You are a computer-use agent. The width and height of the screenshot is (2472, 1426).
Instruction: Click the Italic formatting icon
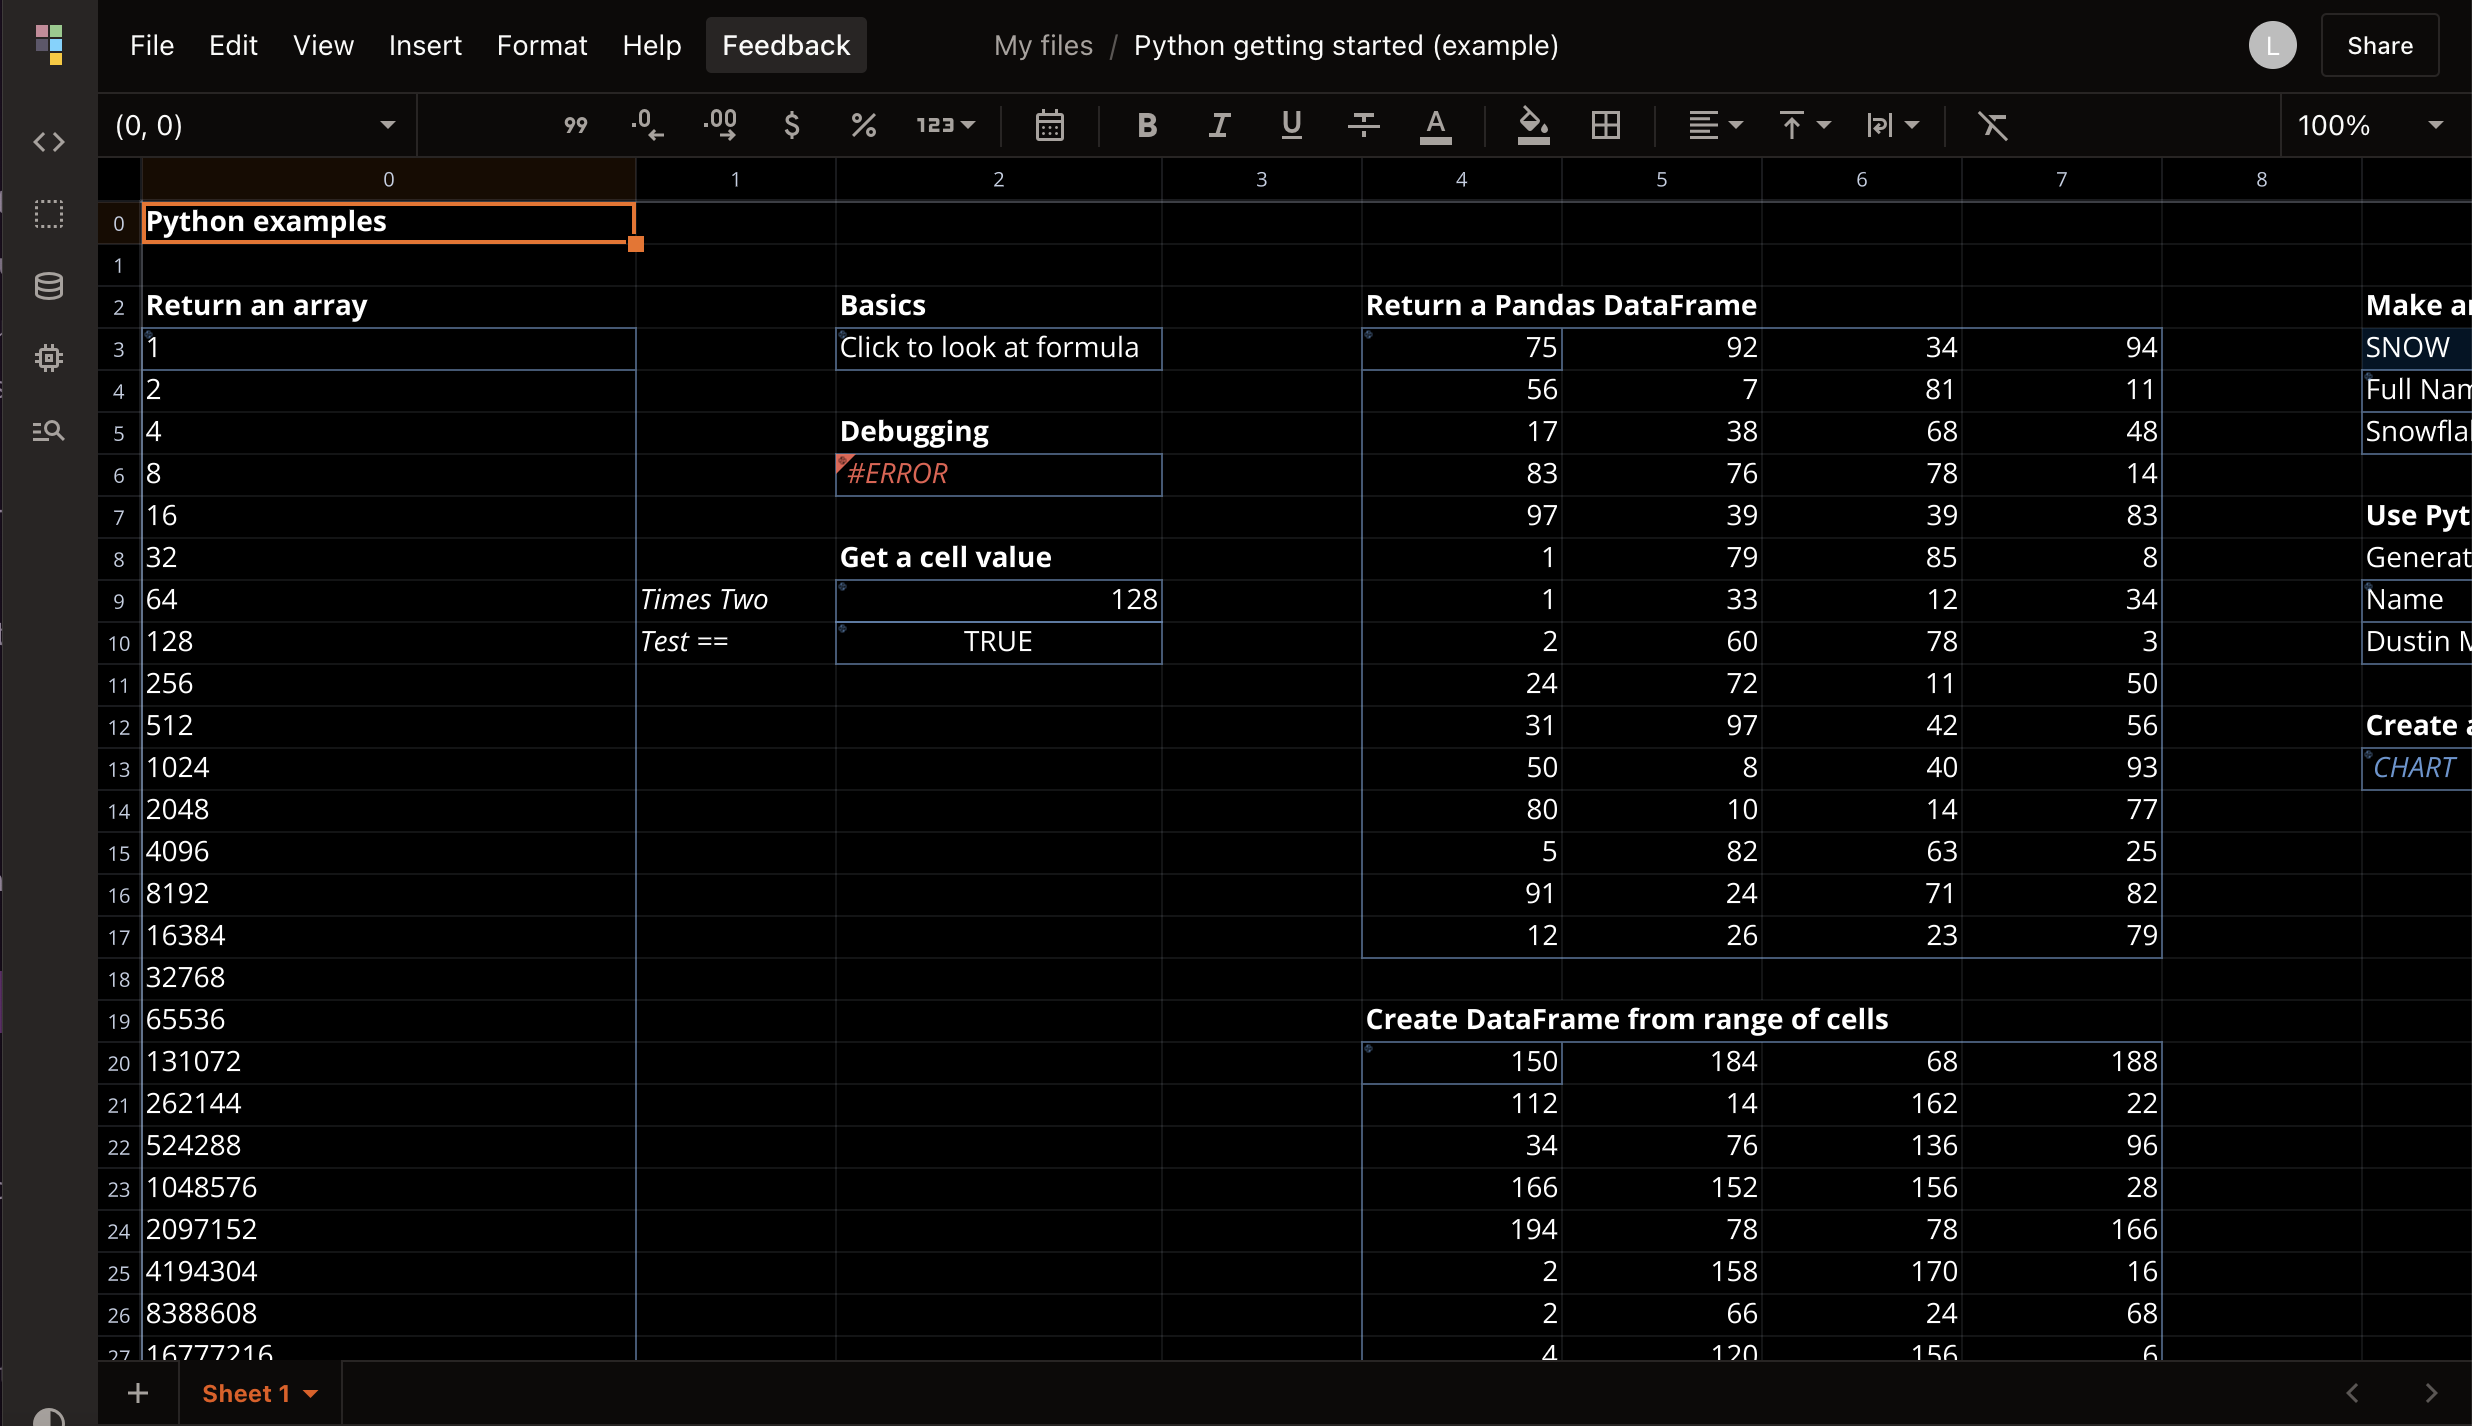coord(1219,126)
